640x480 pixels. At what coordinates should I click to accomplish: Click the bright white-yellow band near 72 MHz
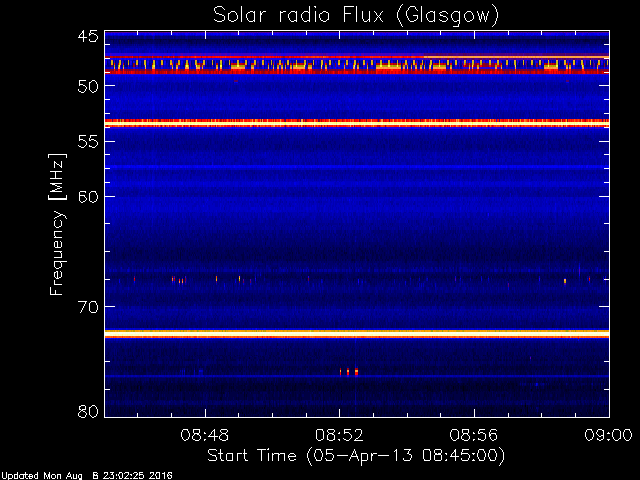pyautogui.click(x=357, y=334)
